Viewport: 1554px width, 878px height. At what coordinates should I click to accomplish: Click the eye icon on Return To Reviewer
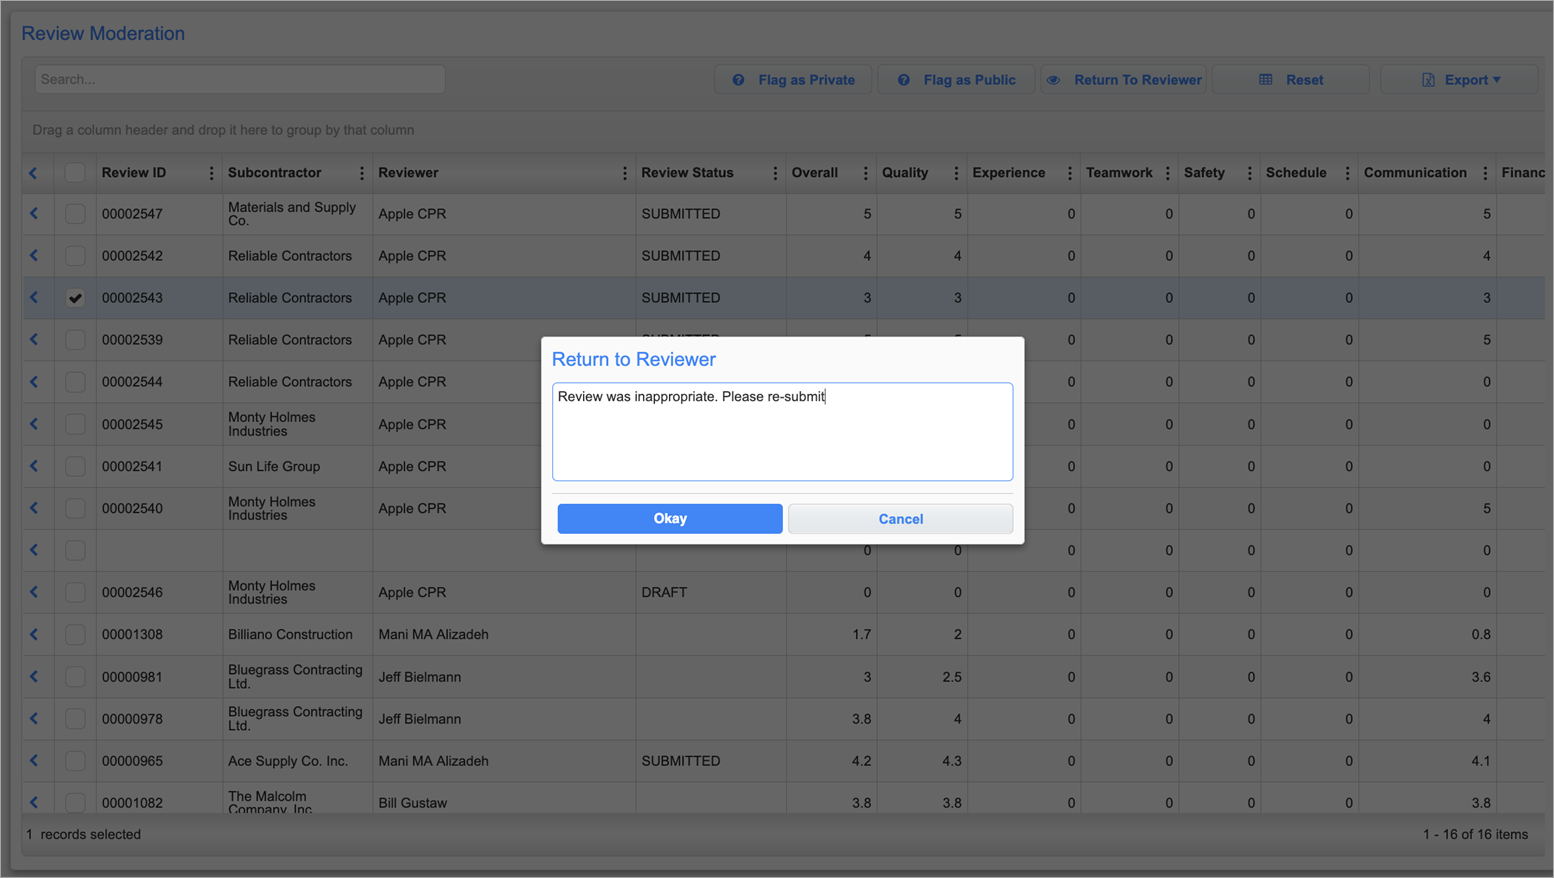(1054, 80)
